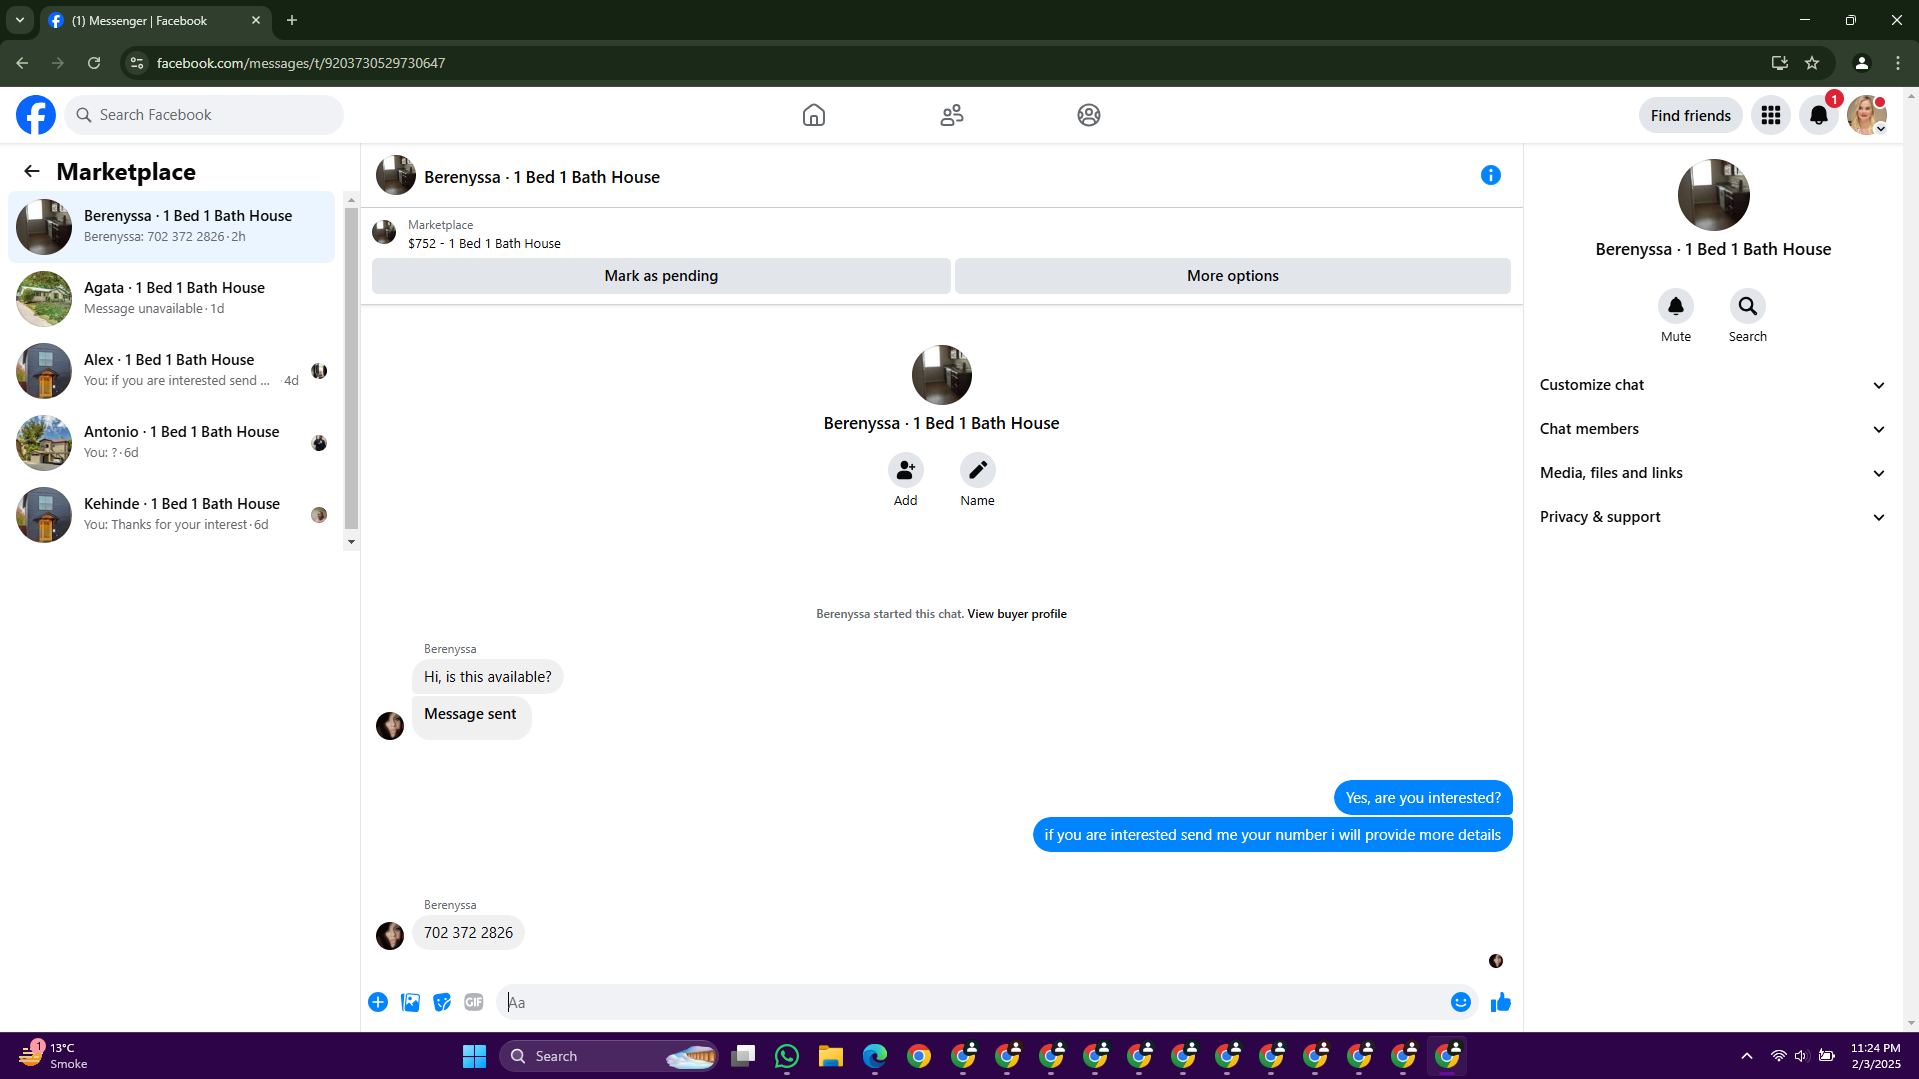The height and width of the screenshot is (1079, 1919).
Task: Show hidden system tray icons
Action: (1747, 1056)
